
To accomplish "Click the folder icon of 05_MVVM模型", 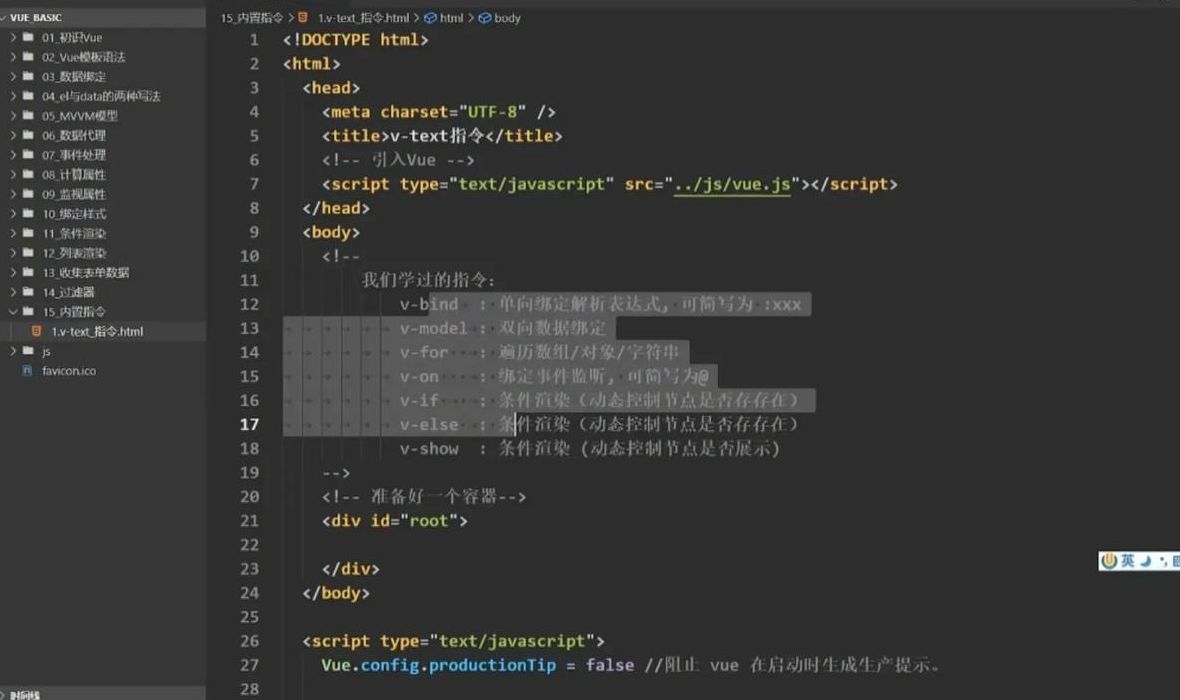I will coord(28,115).
